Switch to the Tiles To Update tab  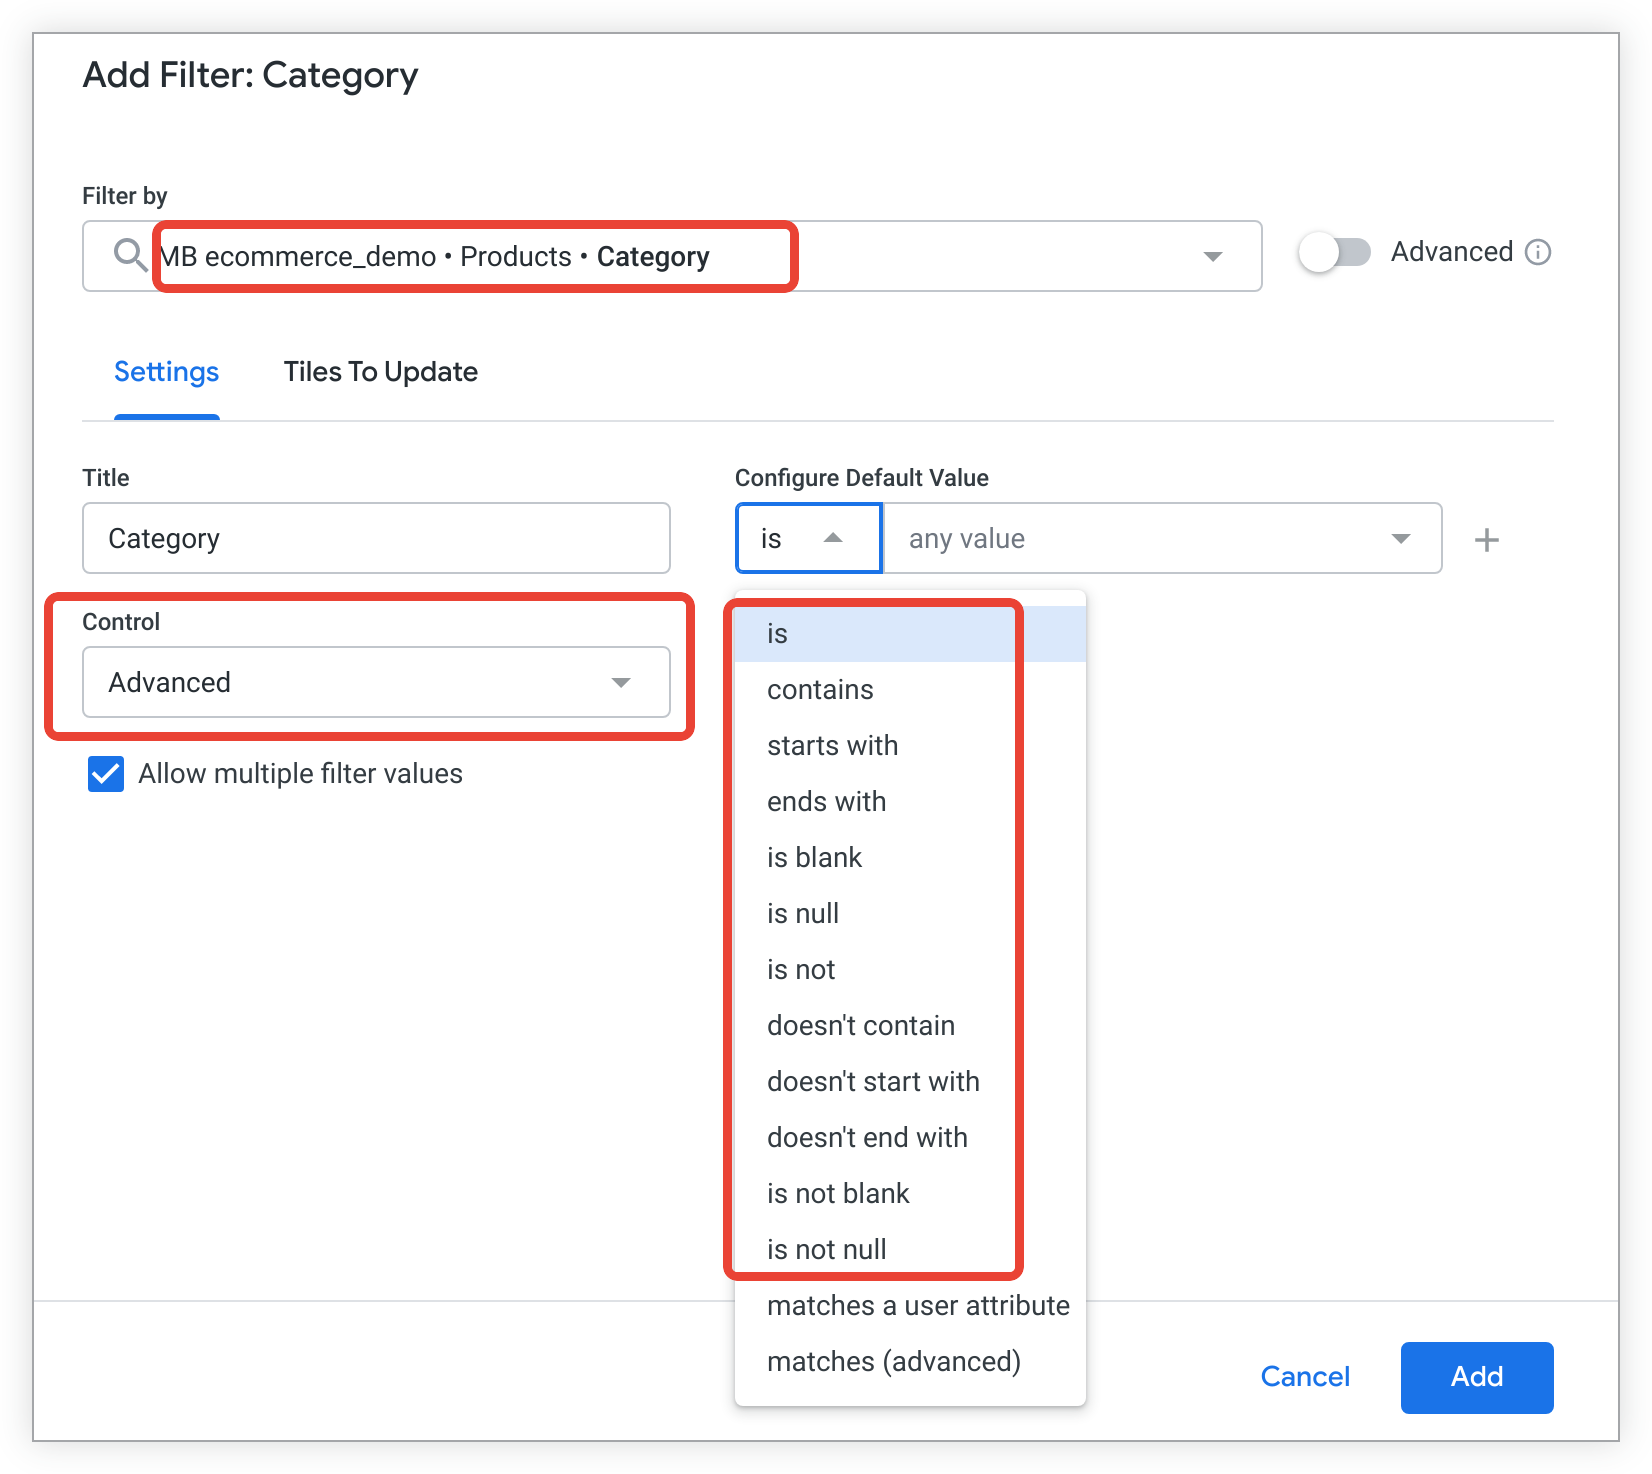pos(380,371)
